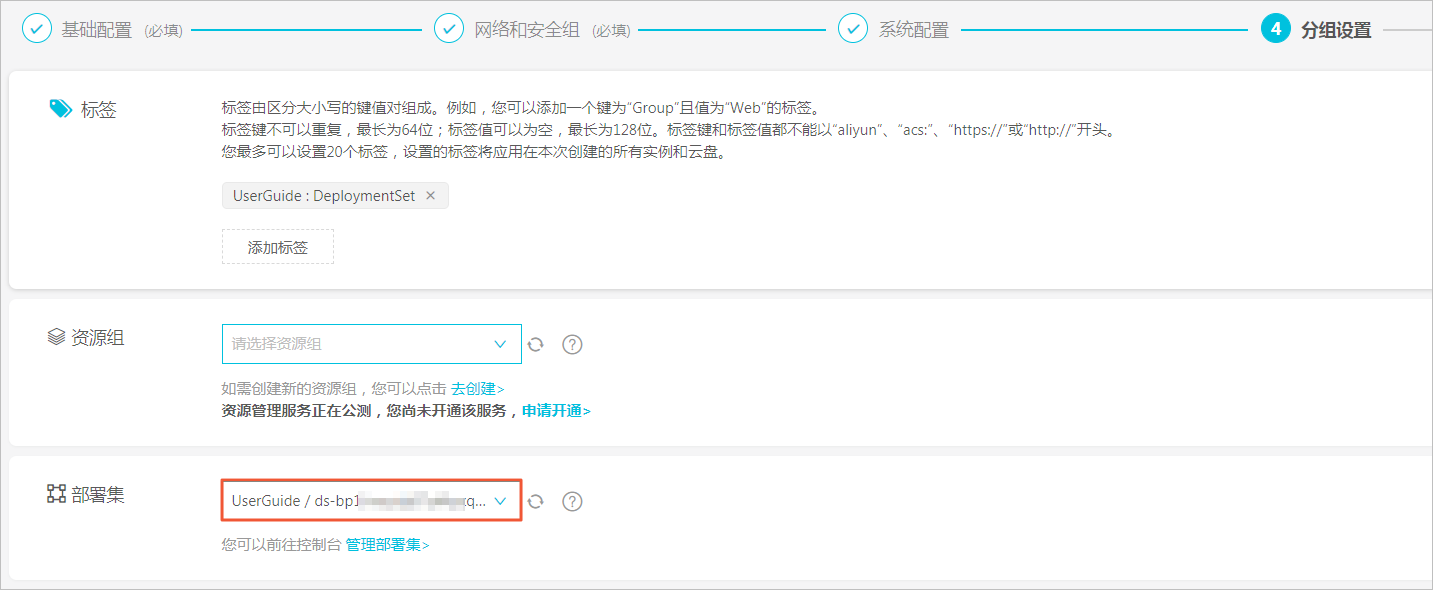This screenshot has width=1433, height=590.
Task: Click the UserGuide : DeploymentSet tag chip
Action: click(335, 196)
